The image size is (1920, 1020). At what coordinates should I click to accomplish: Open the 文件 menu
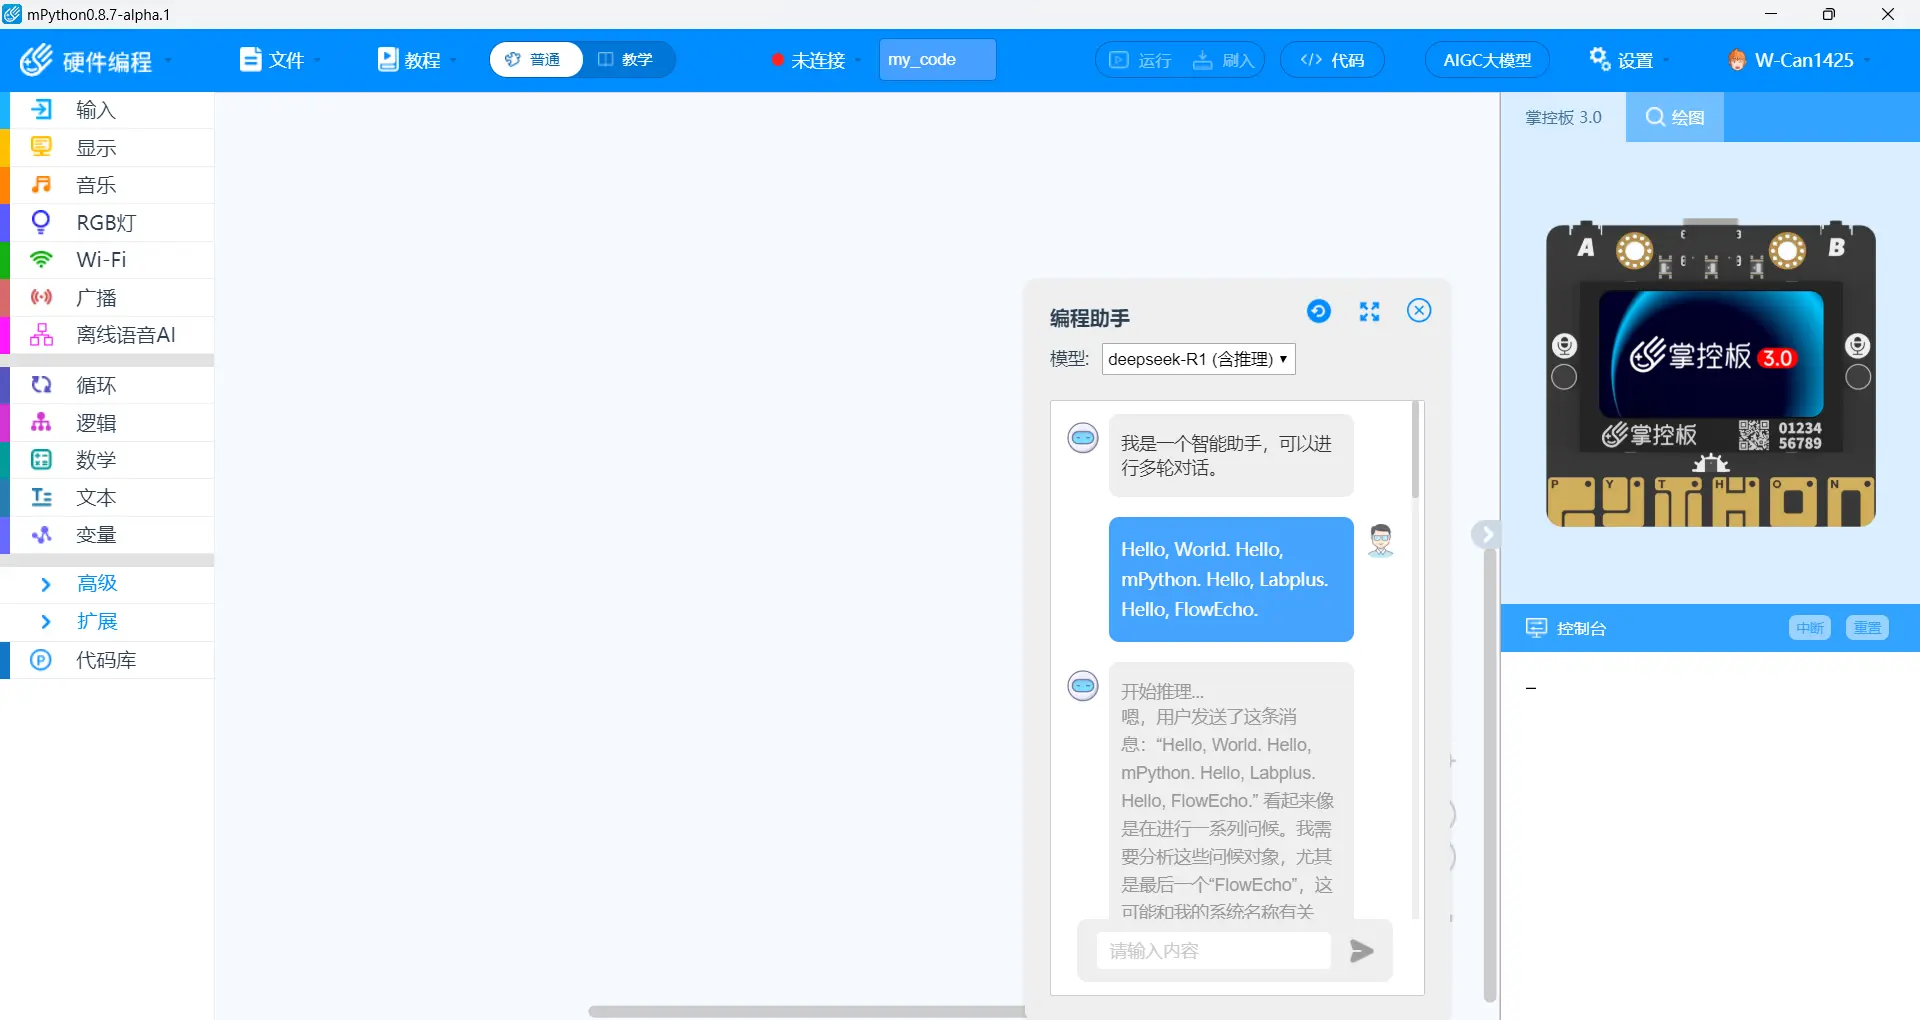click(279, 60)
